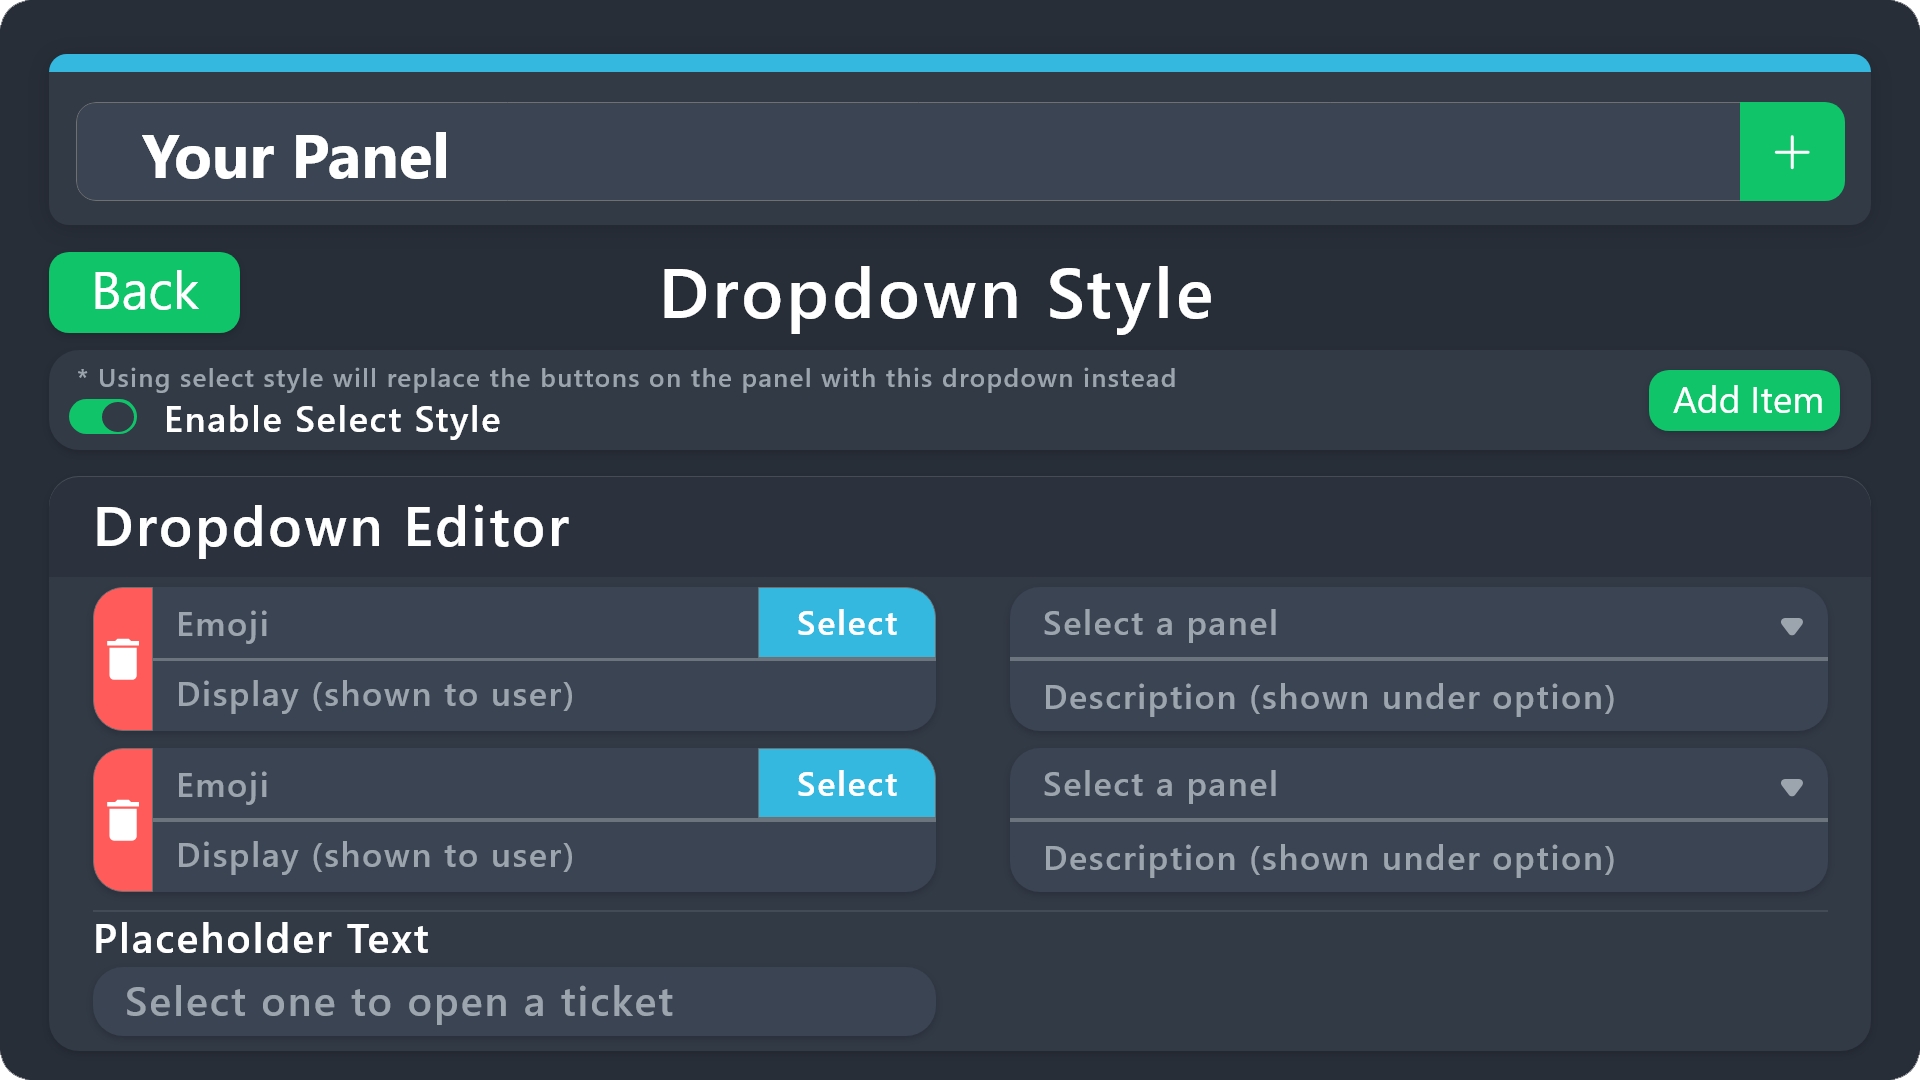Click the Placeholder Text input field
Viewport: 1920px width, 1080px height.
coord(514,1002)
